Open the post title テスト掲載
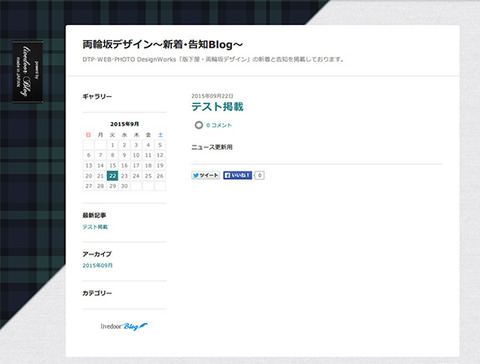The image size is (480, 364). 217,107
